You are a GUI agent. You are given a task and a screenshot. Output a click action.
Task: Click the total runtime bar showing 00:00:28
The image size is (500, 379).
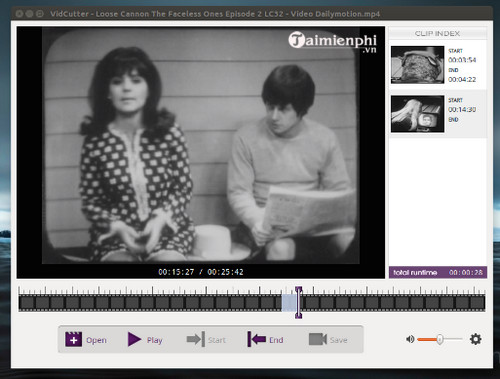click(x=438, y=272)
